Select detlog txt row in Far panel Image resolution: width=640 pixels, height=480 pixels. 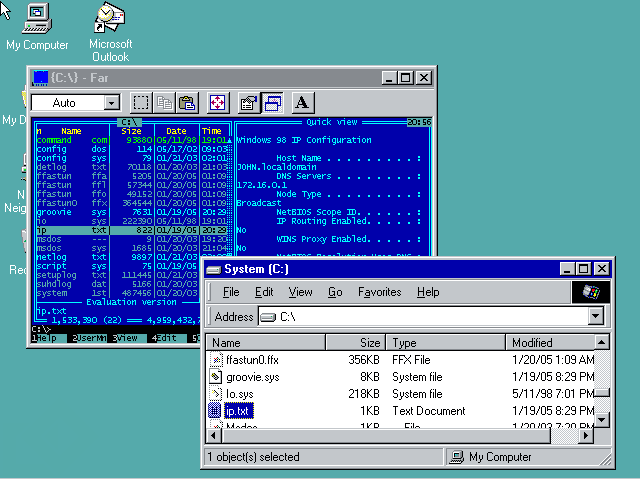coord(133,167)
